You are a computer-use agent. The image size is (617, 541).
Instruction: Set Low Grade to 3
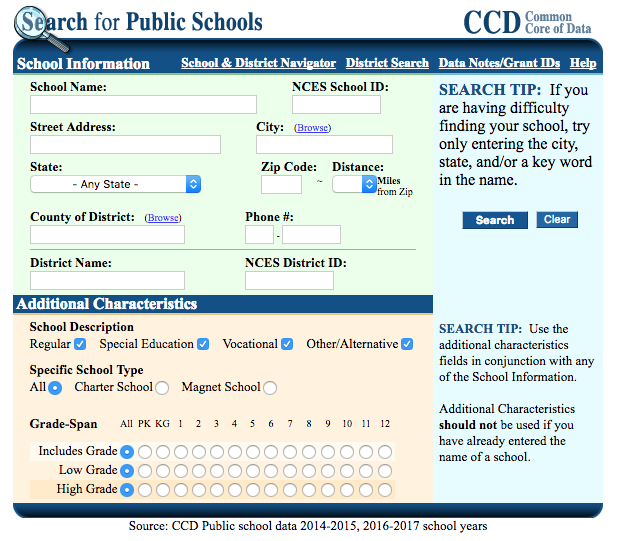[217, 471]
